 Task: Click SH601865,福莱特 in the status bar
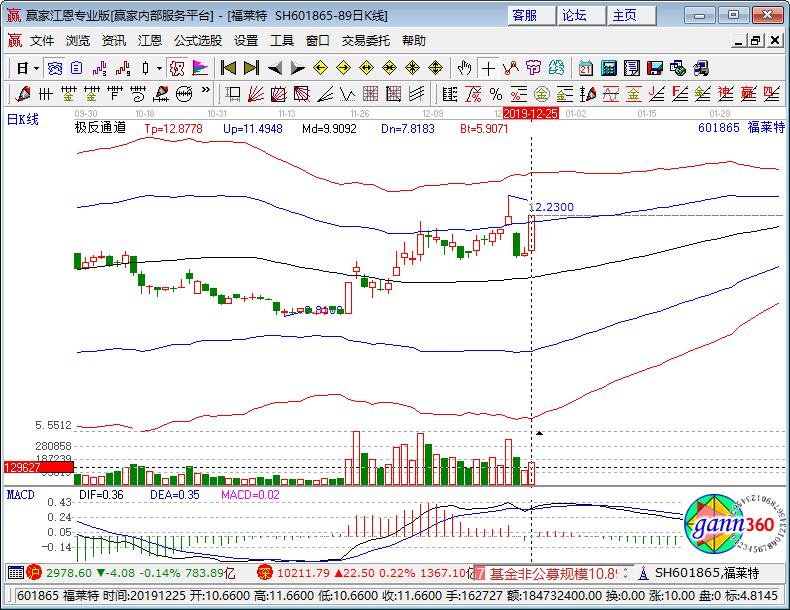point(707,573)
